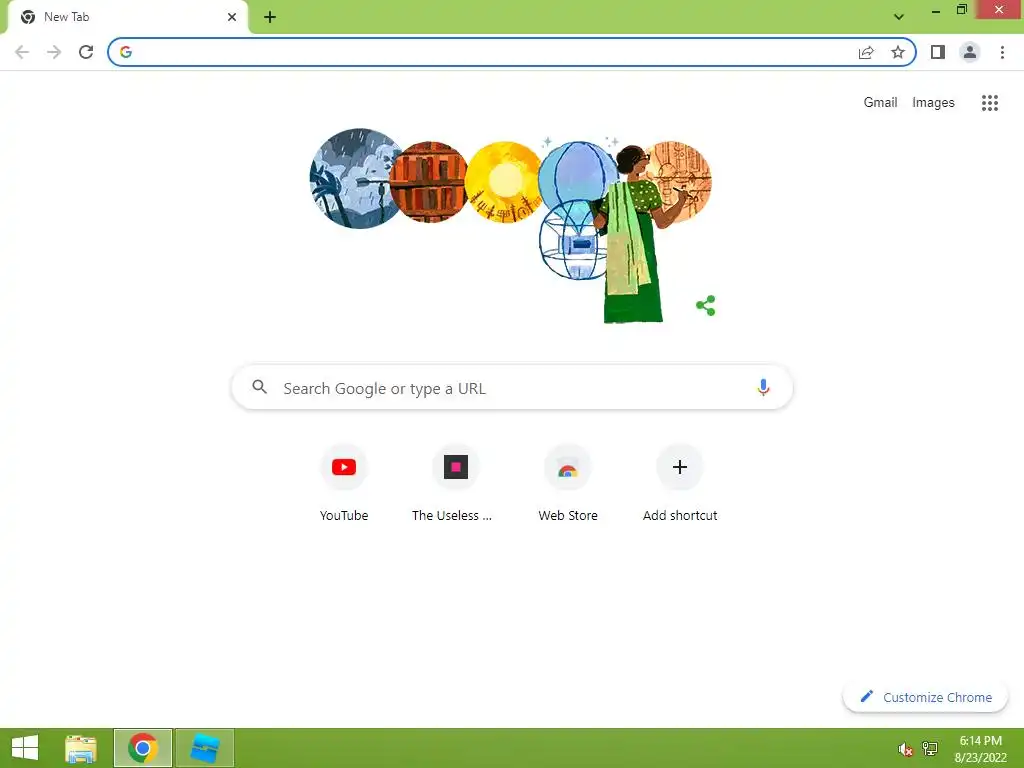Select the New Tab tab
1024x768 pixels.
click(127, 17)
